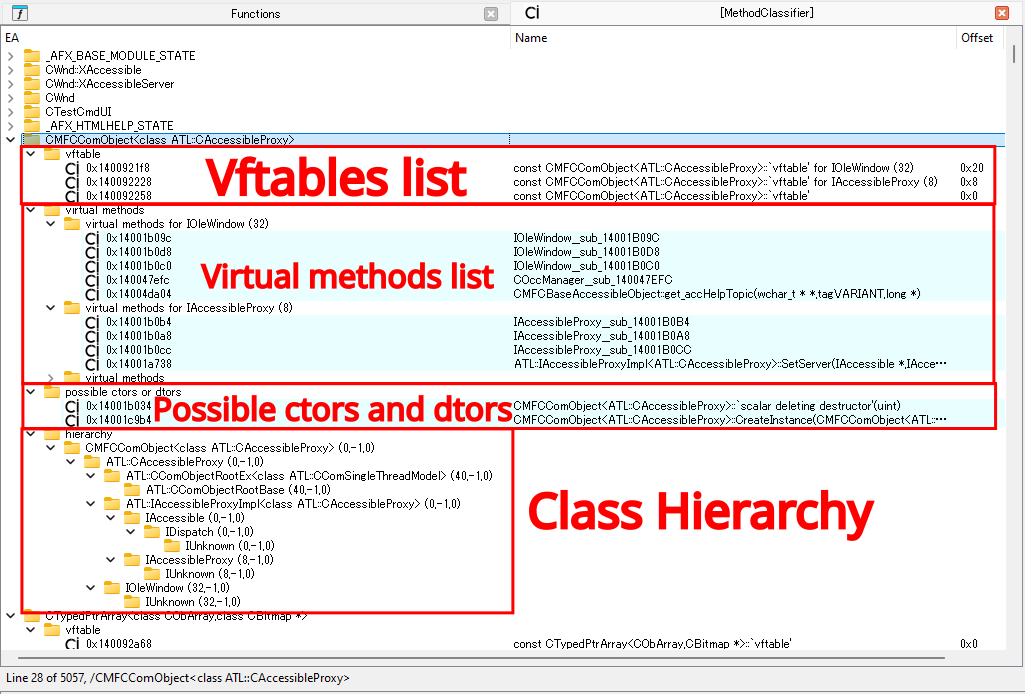Close the Functions tab
The height and width of the screenshot is (694, 1025).
[x=491, y=14]
